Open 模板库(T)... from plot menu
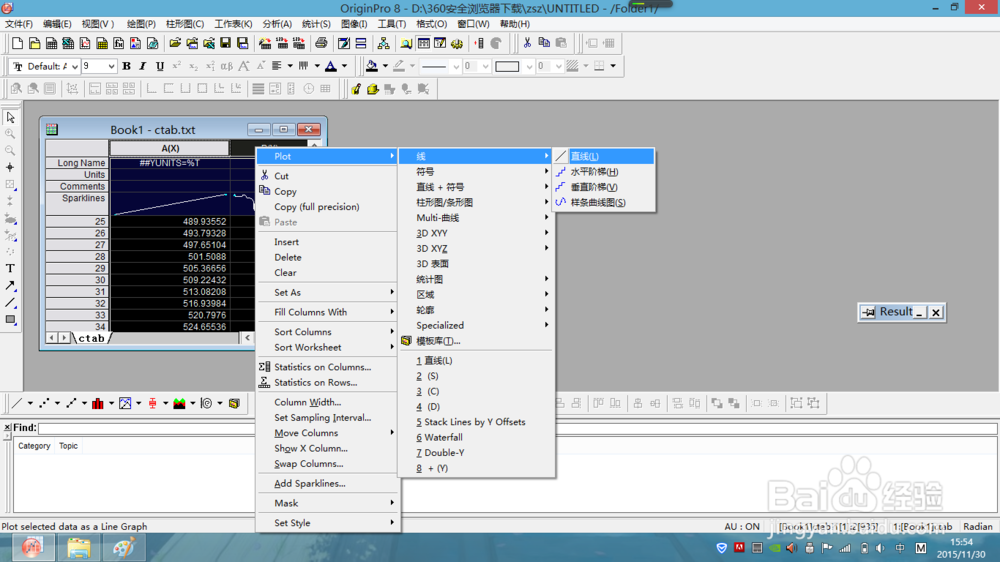This screenshot has width=1000, height=562. [476, 341]
